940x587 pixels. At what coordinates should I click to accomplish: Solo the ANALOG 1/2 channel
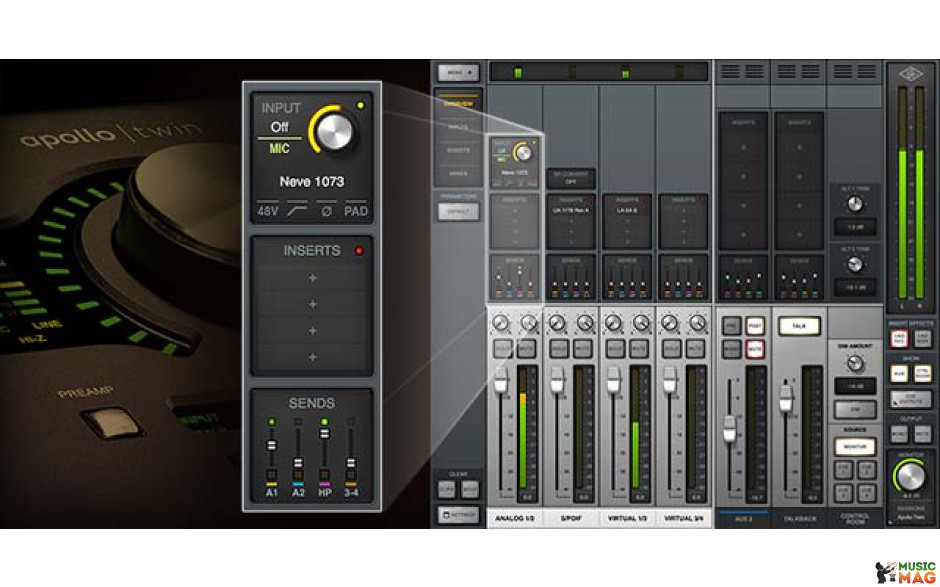(x=502, y=348)
